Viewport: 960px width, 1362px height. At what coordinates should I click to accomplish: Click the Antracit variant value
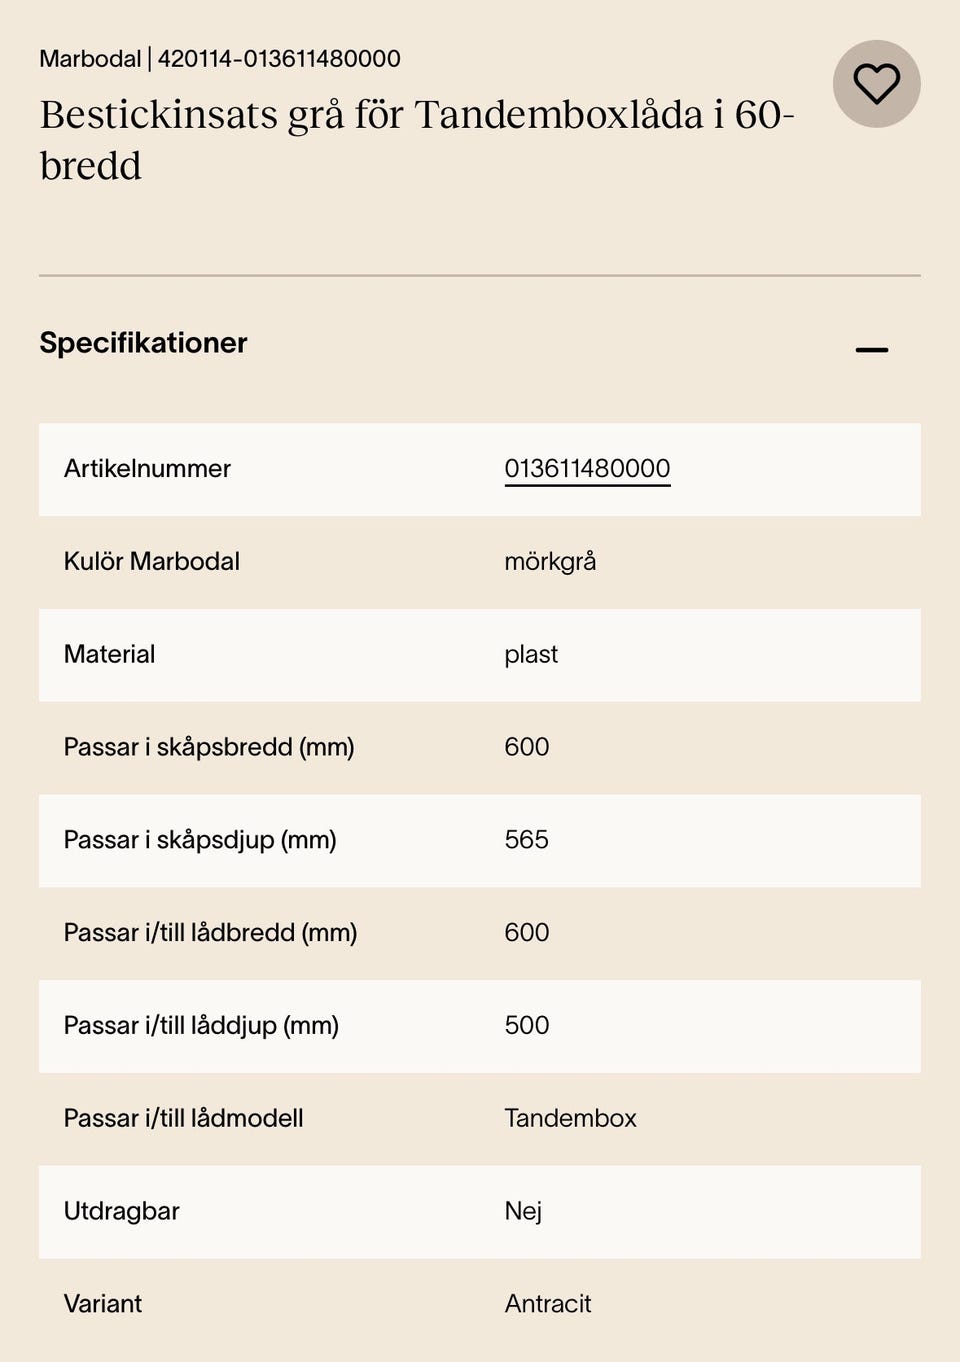click(548, 1304)
